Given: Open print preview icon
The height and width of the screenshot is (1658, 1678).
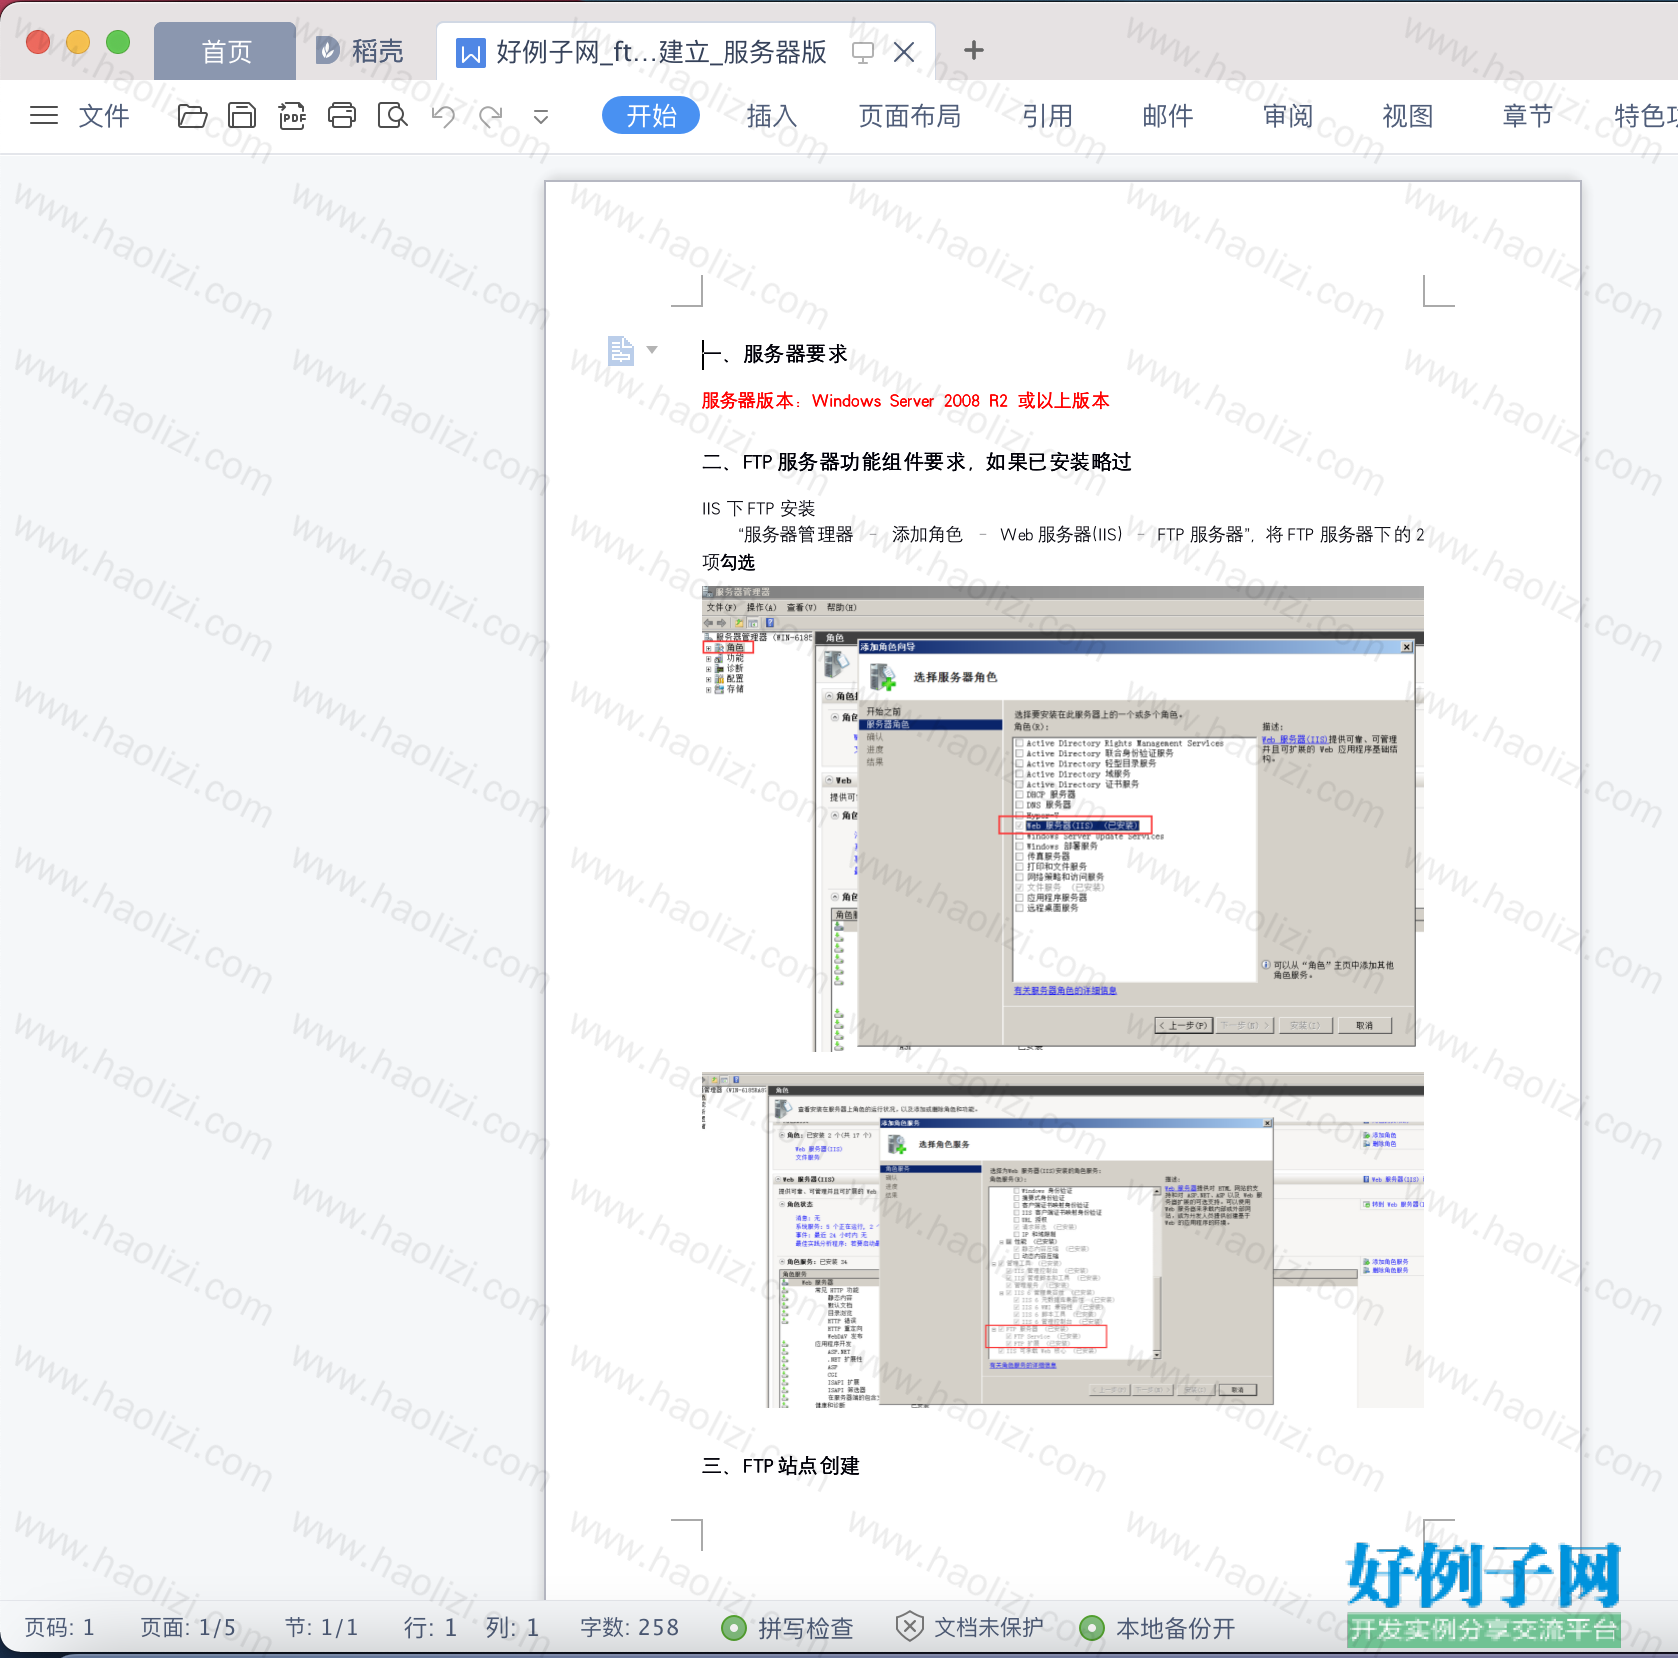Looking at the screenshot, I should tap(392, 116).
